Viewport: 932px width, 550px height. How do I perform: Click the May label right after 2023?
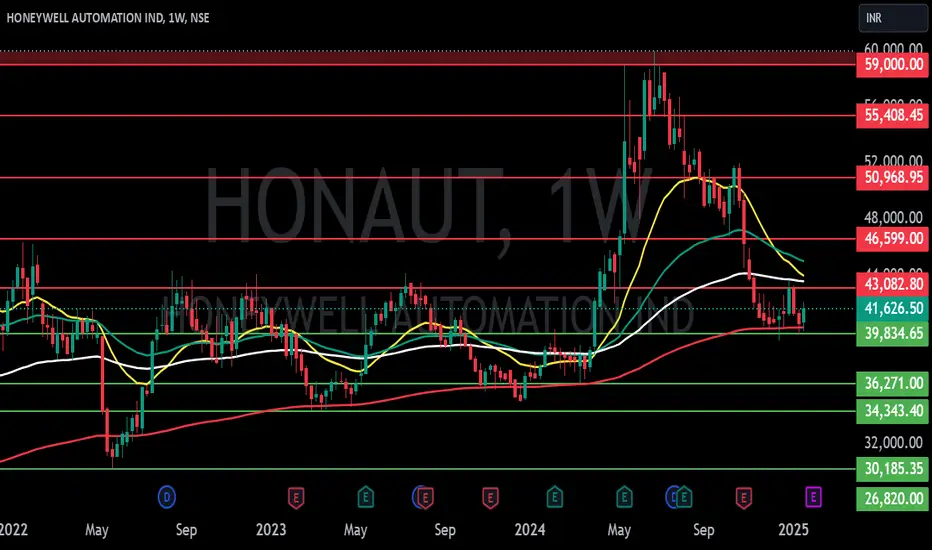click(x=355, y=530)
